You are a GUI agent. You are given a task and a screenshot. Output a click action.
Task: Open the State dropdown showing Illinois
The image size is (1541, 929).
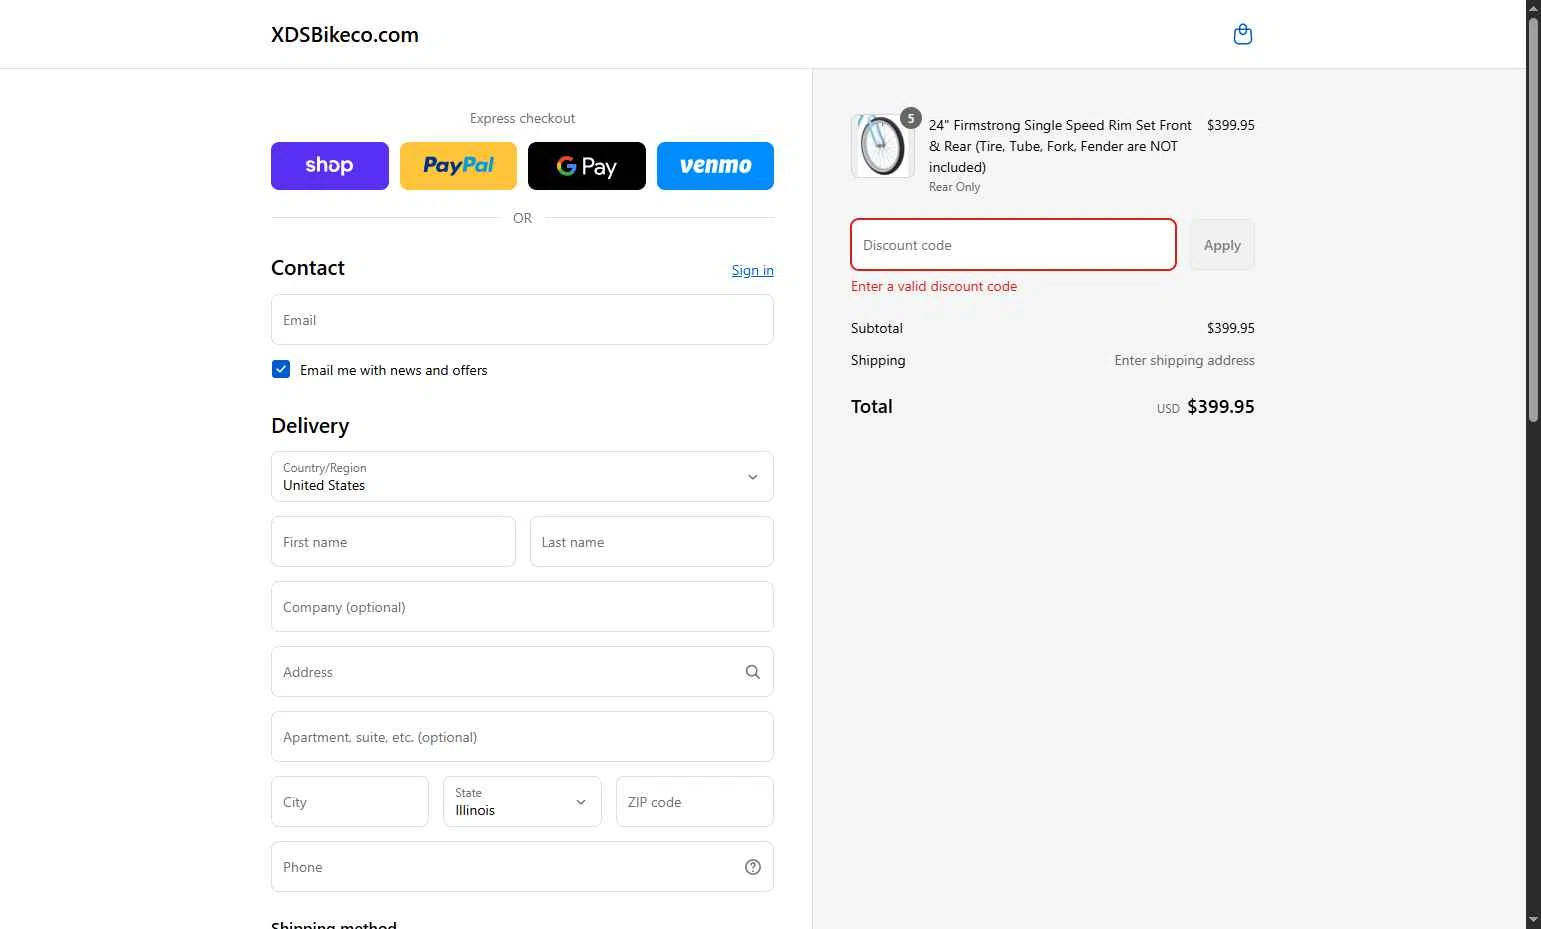click(522, 802)
